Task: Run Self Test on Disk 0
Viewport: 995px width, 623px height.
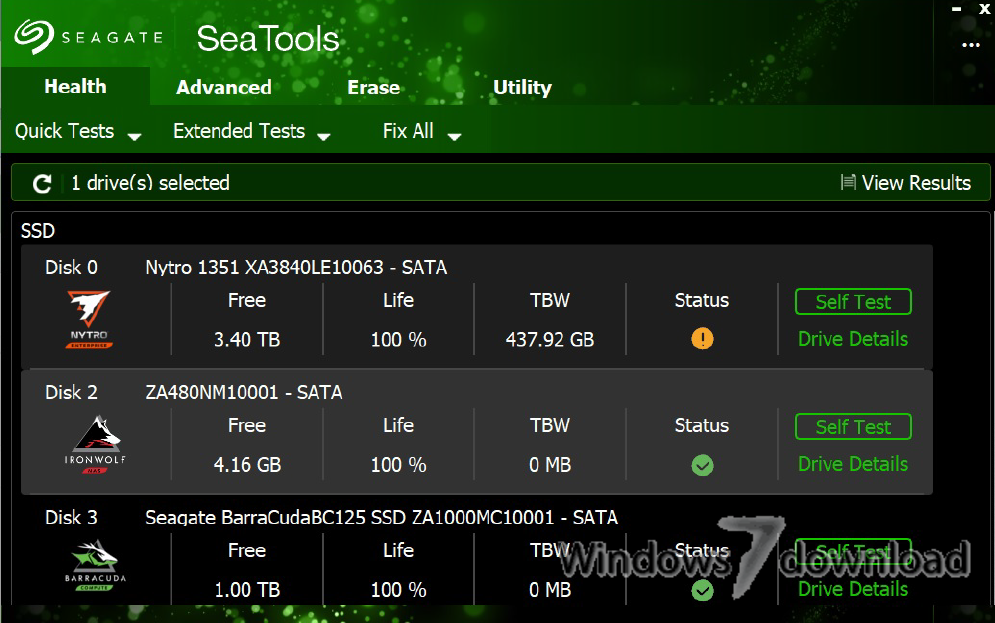Action: pyautogui.click(x=853, y=302)
